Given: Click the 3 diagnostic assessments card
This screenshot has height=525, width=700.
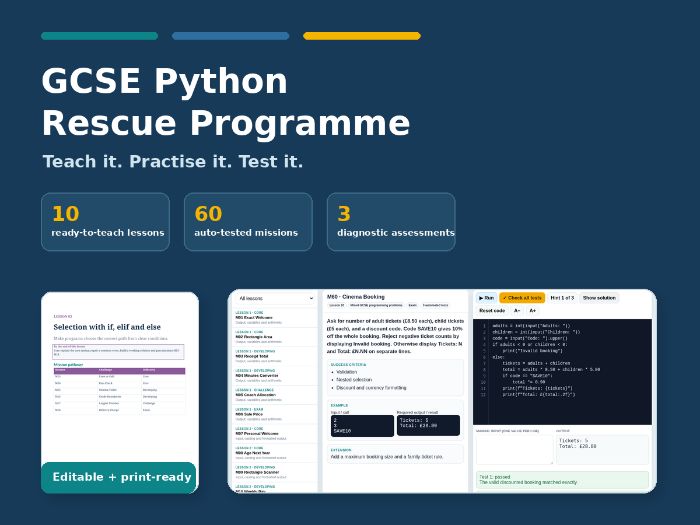Looking at the screenshot, I should tap(391, 222).
